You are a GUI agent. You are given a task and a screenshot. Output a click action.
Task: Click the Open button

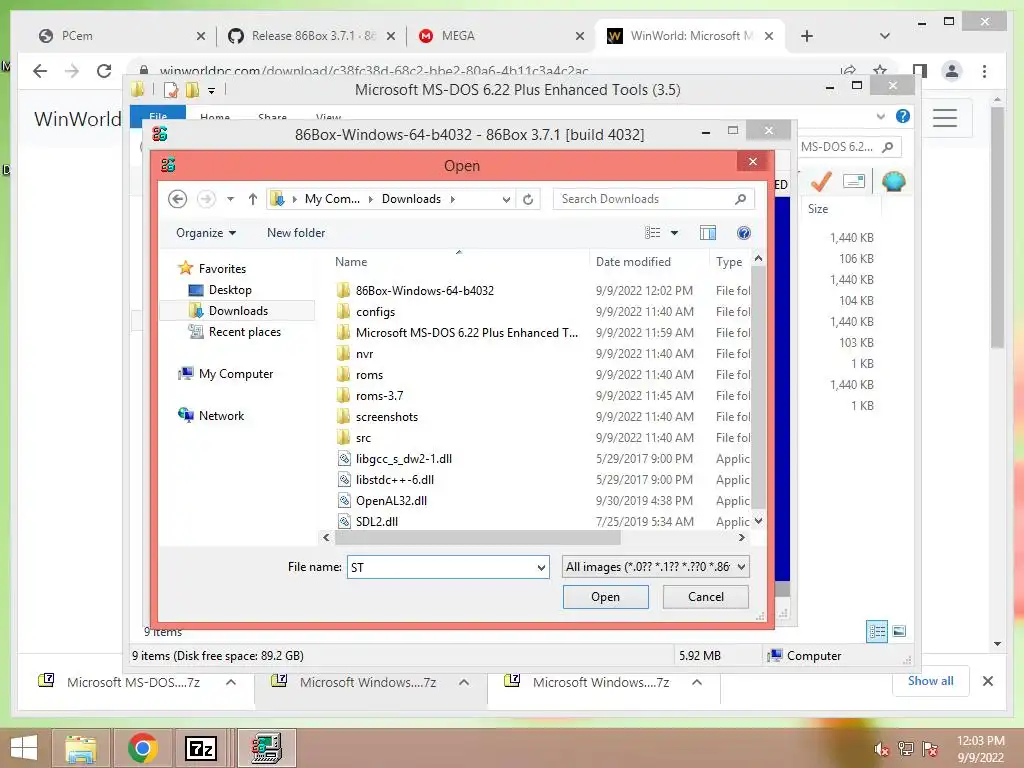(605, 597)
